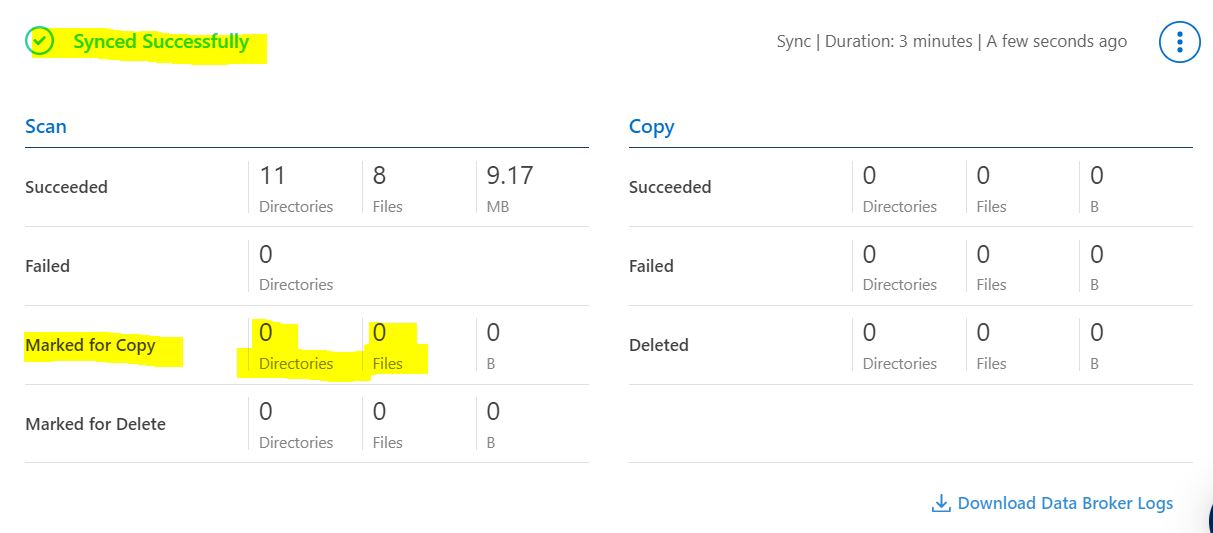Click the Failed label in Copy section
Image resolution: width=1213 pixels, height=533 pixels.
coord(651,266)
